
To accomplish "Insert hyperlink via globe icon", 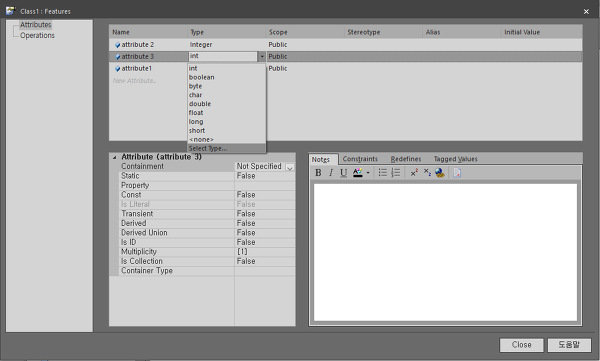I will click(440, 173).
